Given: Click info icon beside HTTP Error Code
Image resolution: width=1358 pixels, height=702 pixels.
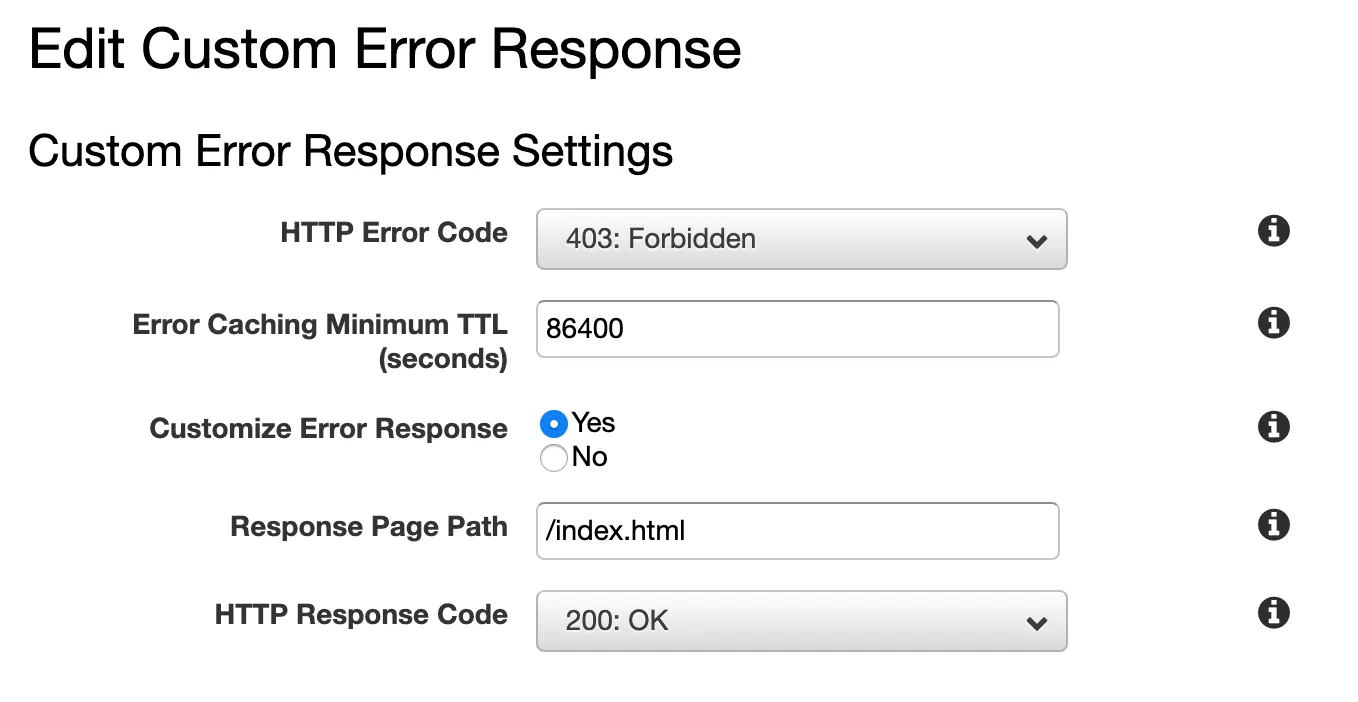Looking at the screenshot, I should tap(1273, 231).
